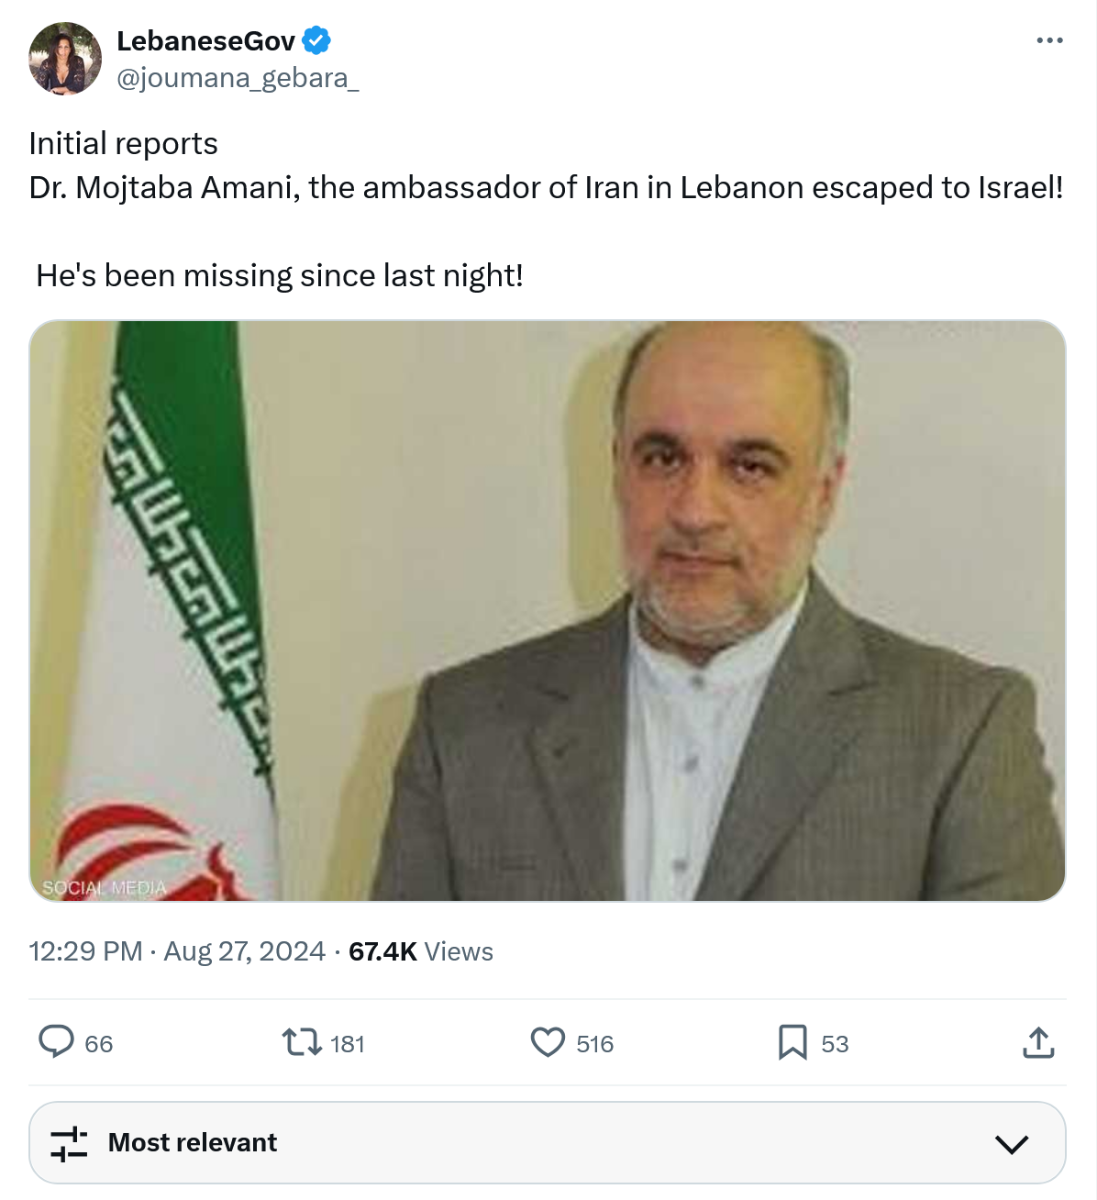Open the @joumana_gebara_ handle link

(238, 78)
